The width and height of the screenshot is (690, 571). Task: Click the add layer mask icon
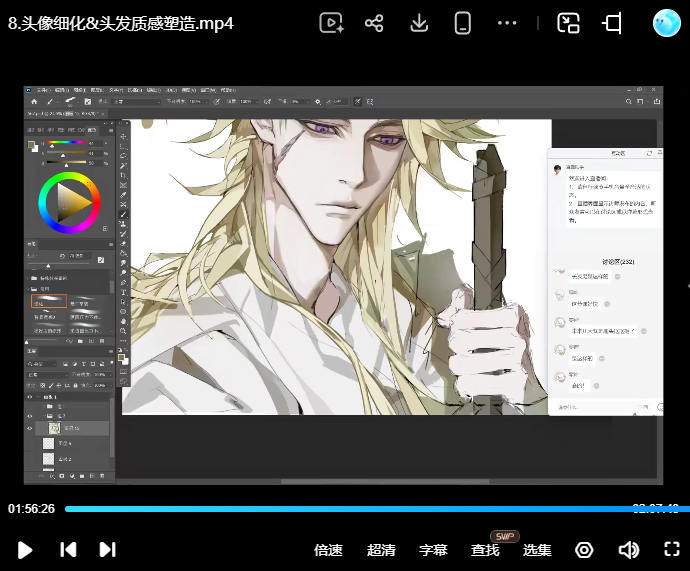click(x=62, y=476)
